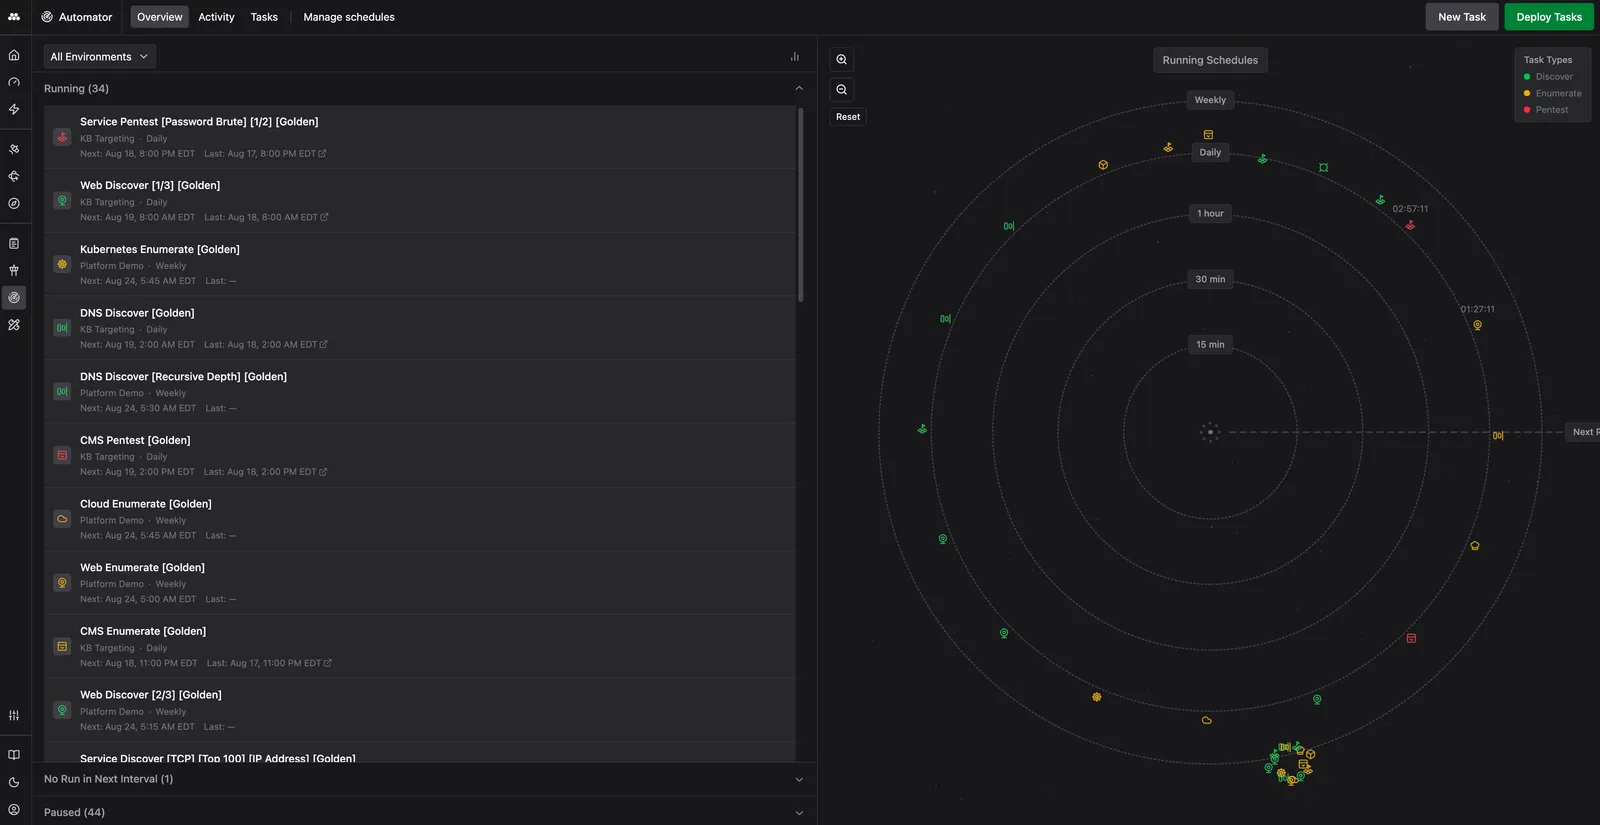Switch to the Overview tab
Image resolution: width=1600 pixels, height=825 pixels.
(x=160, y=17)
